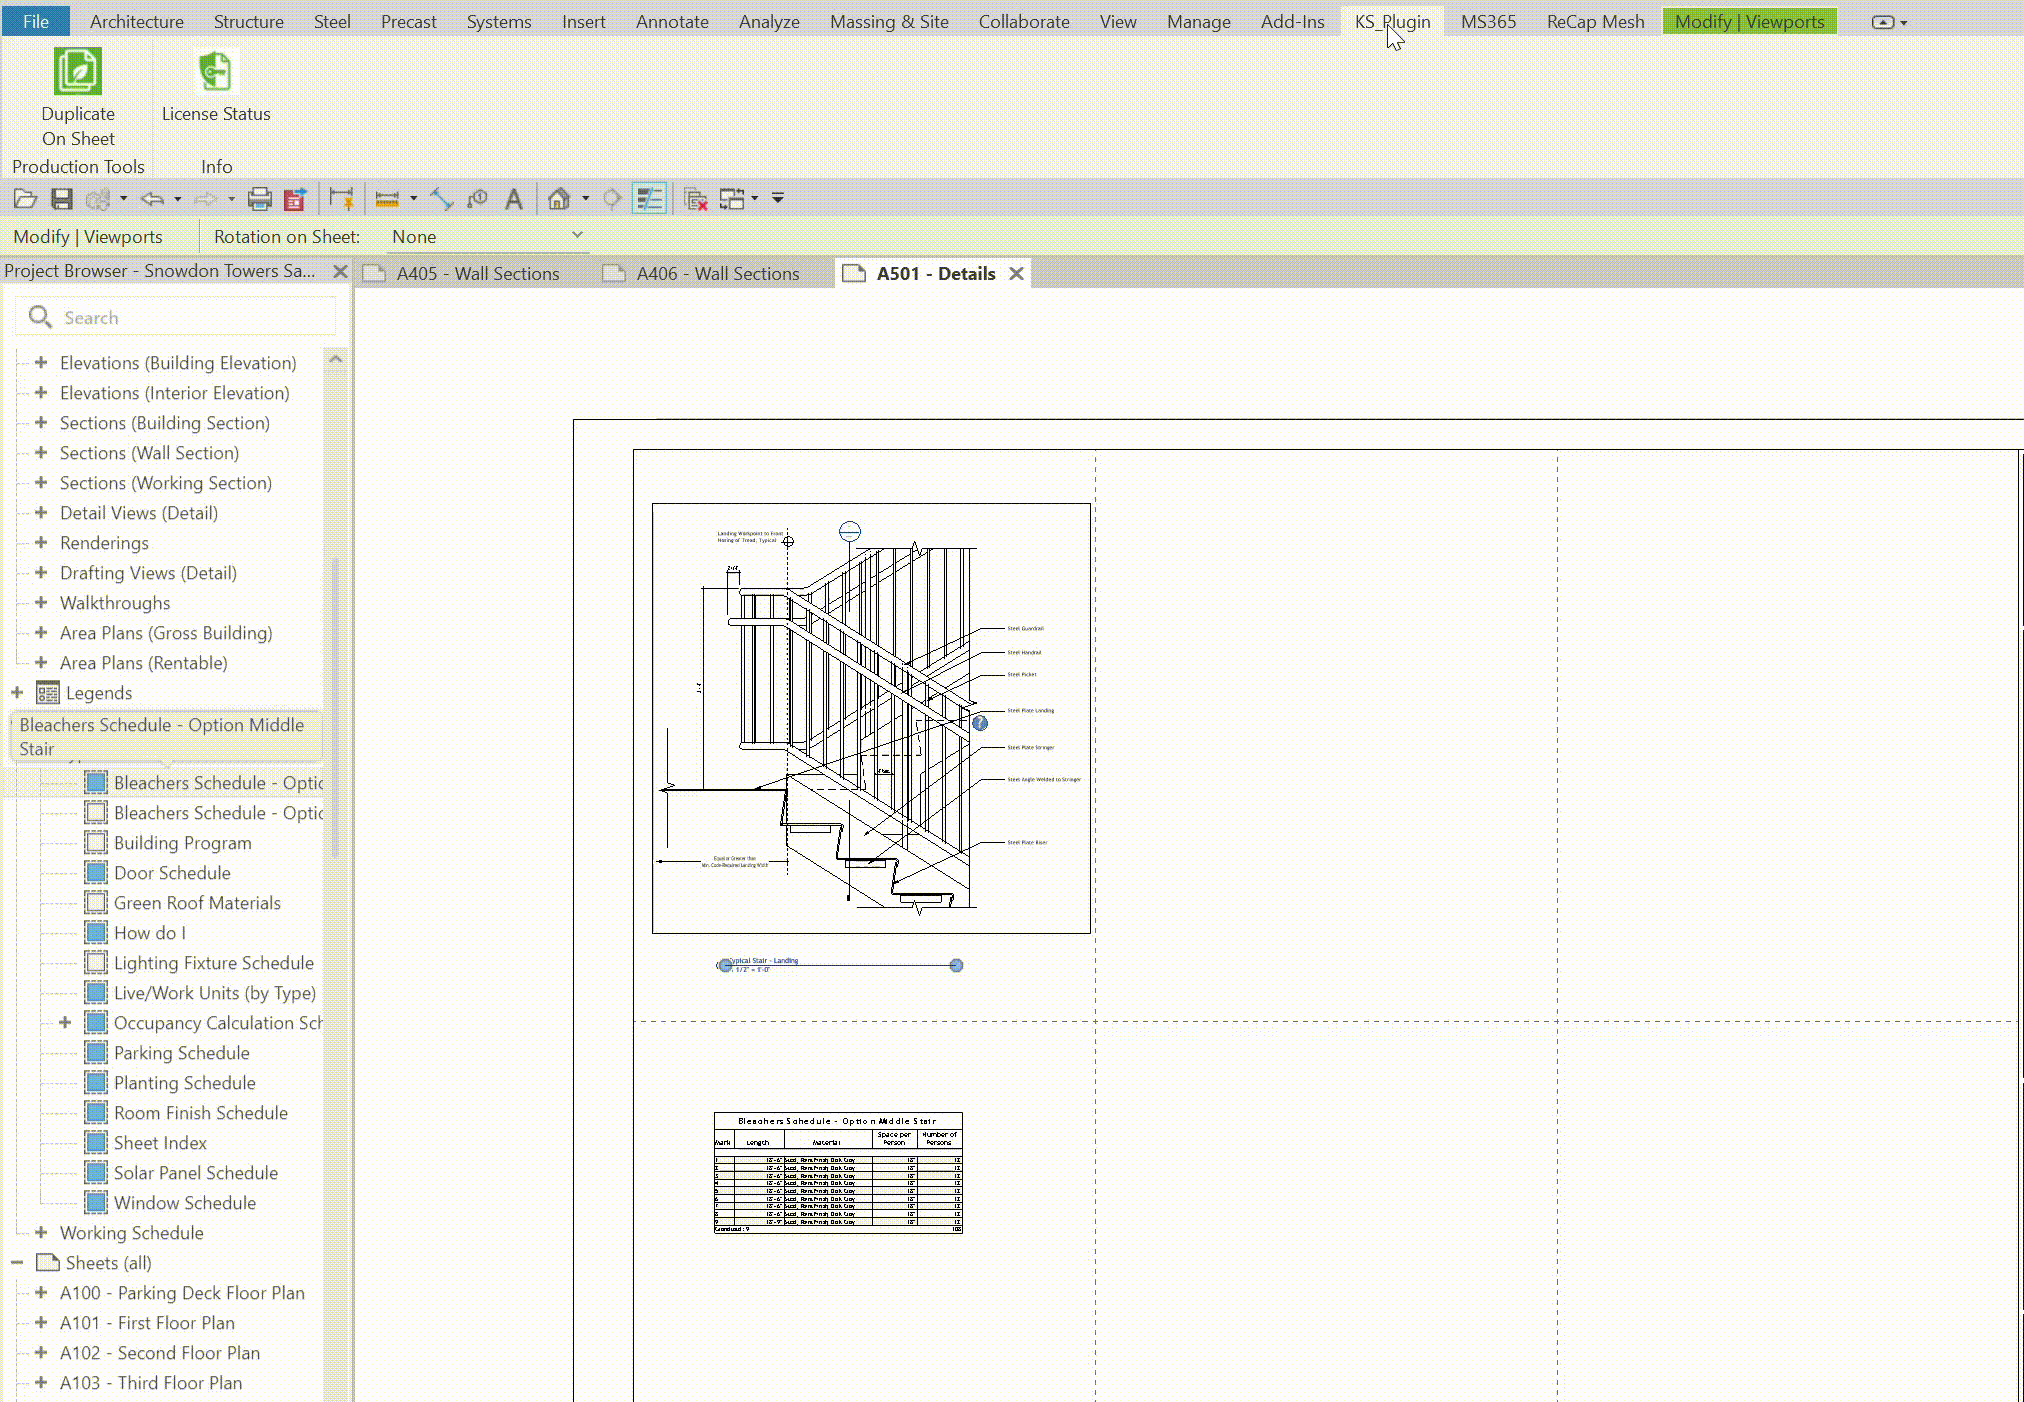This screenshot has height=1402, width=2024.
Task: Open the Default 3D View house icon
Action: 559,199
